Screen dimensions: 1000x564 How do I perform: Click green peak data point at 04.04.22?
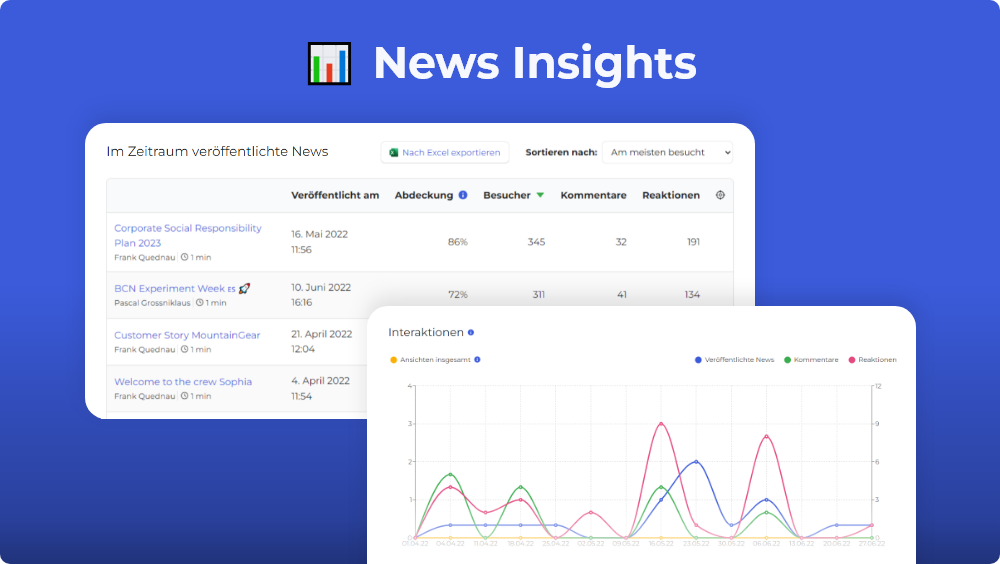point(450,475)
